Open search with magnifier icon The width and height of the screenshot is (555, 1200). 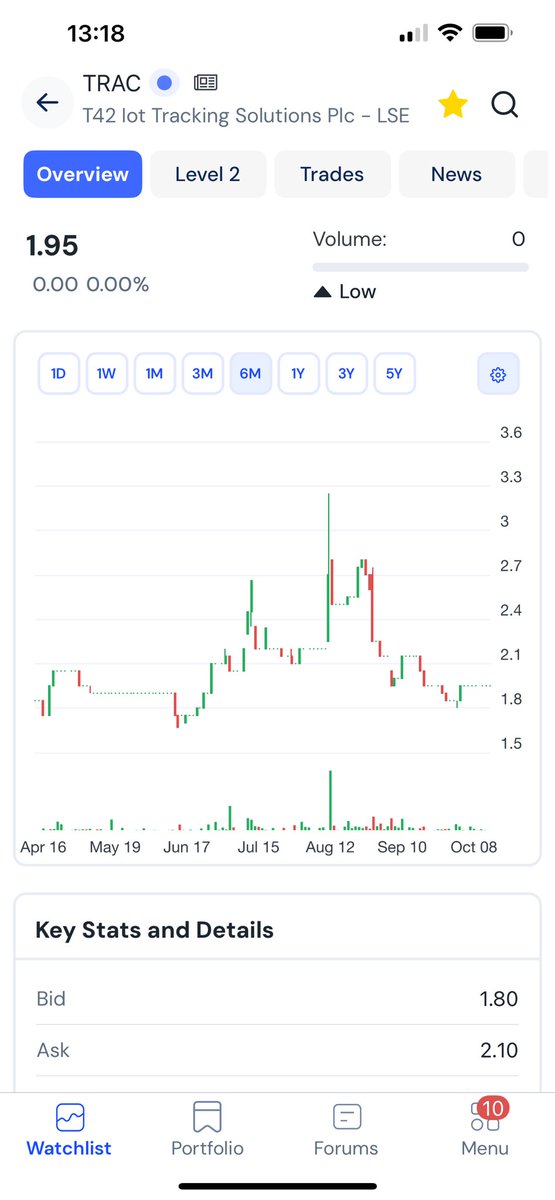click(x=505, y=104)
